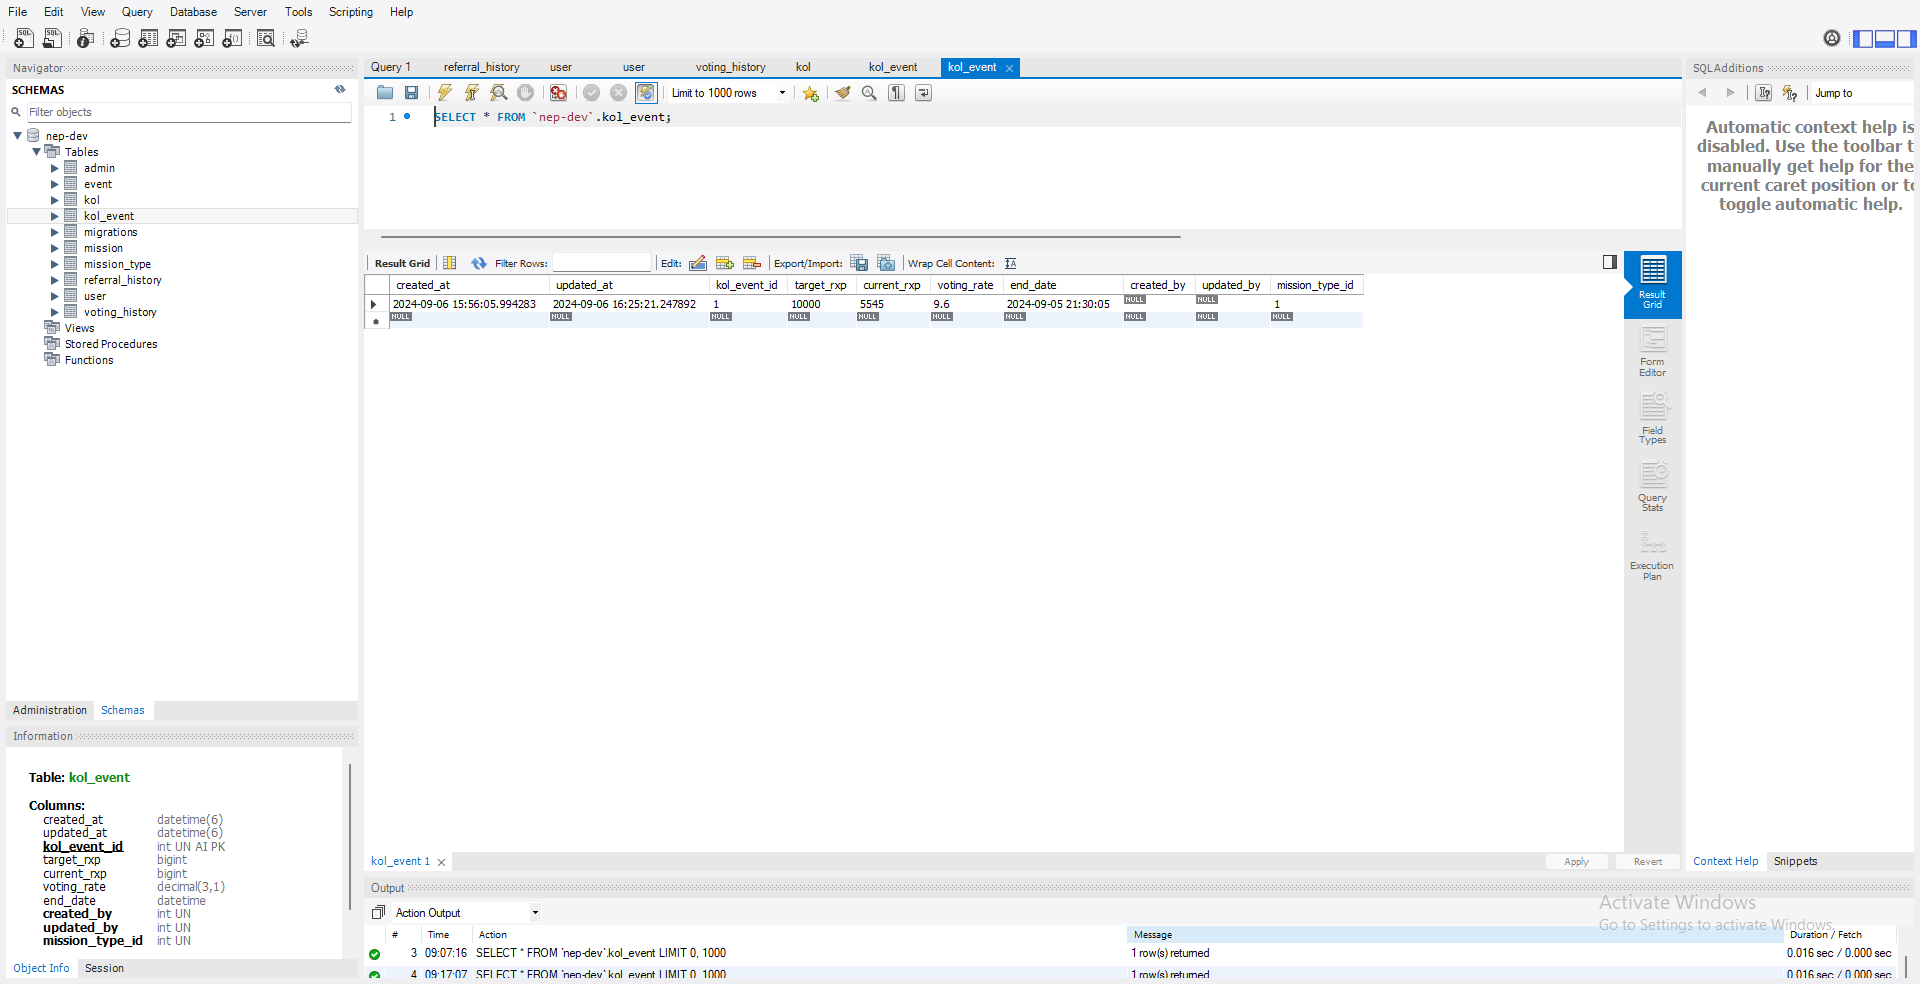
Task: Toggle wrap cell content in results
Action: point(1011,263)
